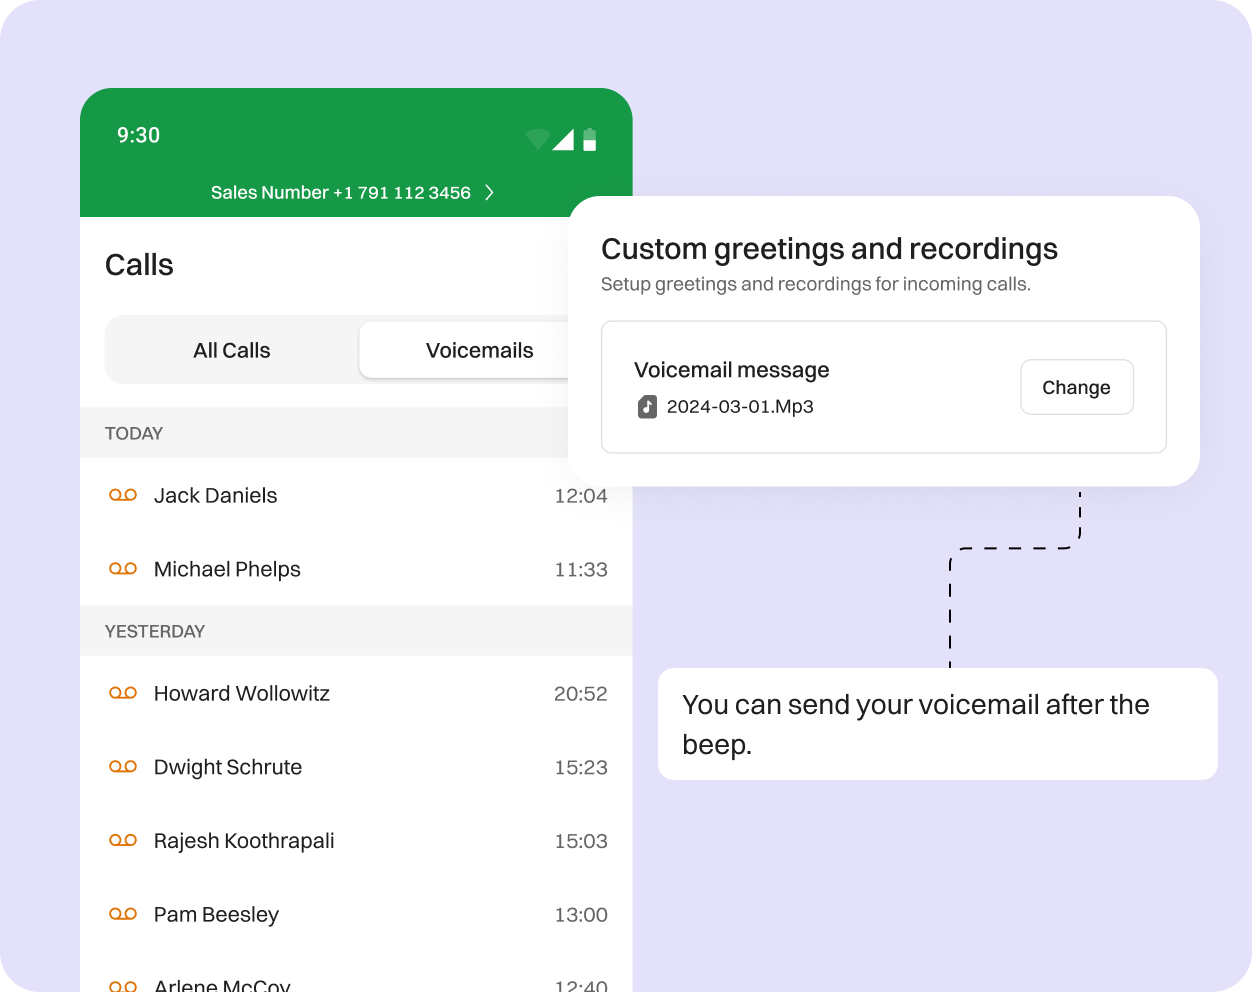Click the voicemail greeting text box
This screenshot has width=1252, height=992.
pos(937,724)
